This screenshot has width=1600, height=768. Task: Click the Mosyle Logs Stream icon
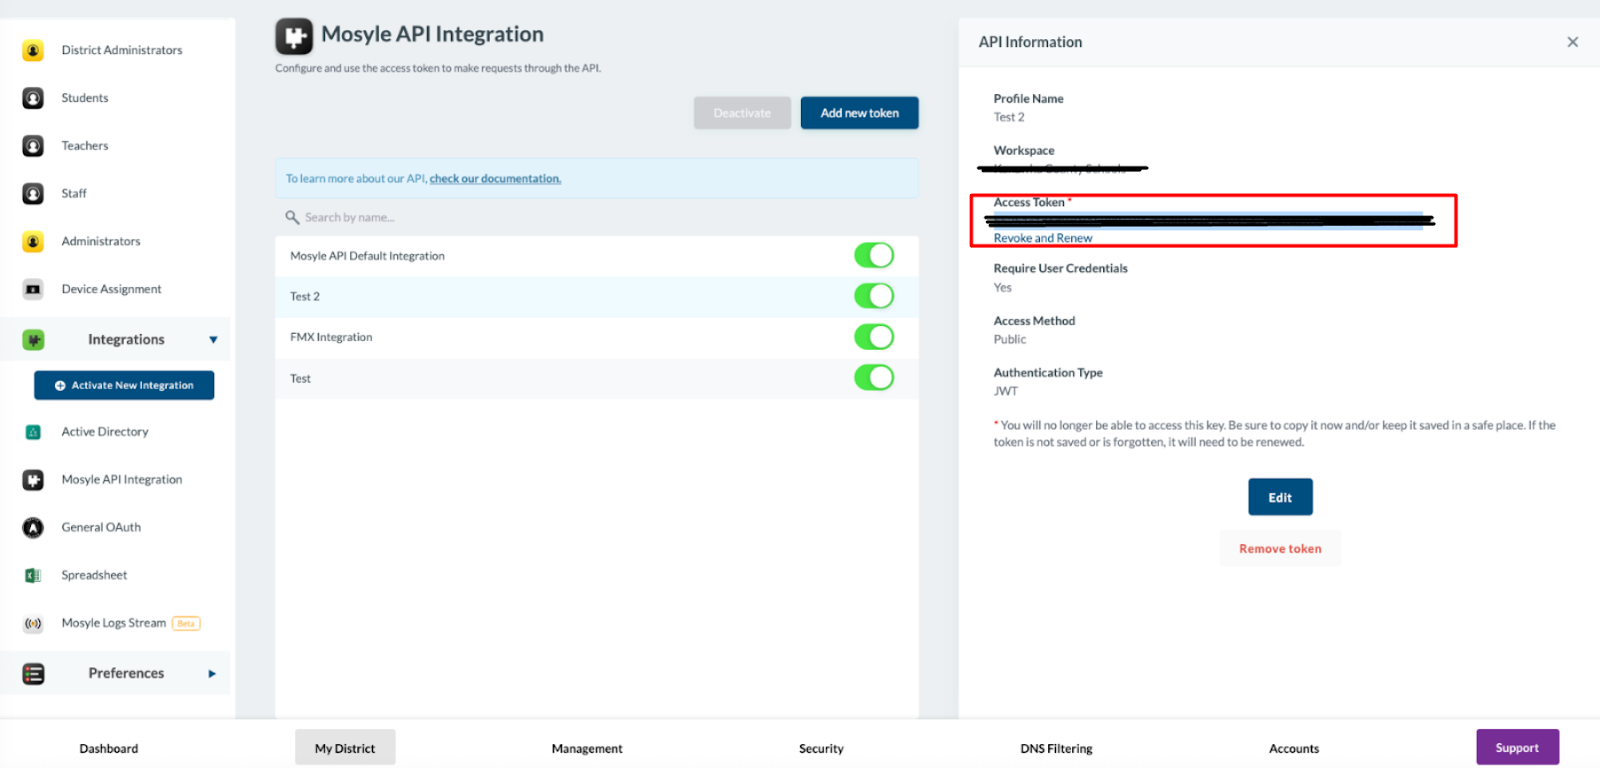click(x=33, y=623)
